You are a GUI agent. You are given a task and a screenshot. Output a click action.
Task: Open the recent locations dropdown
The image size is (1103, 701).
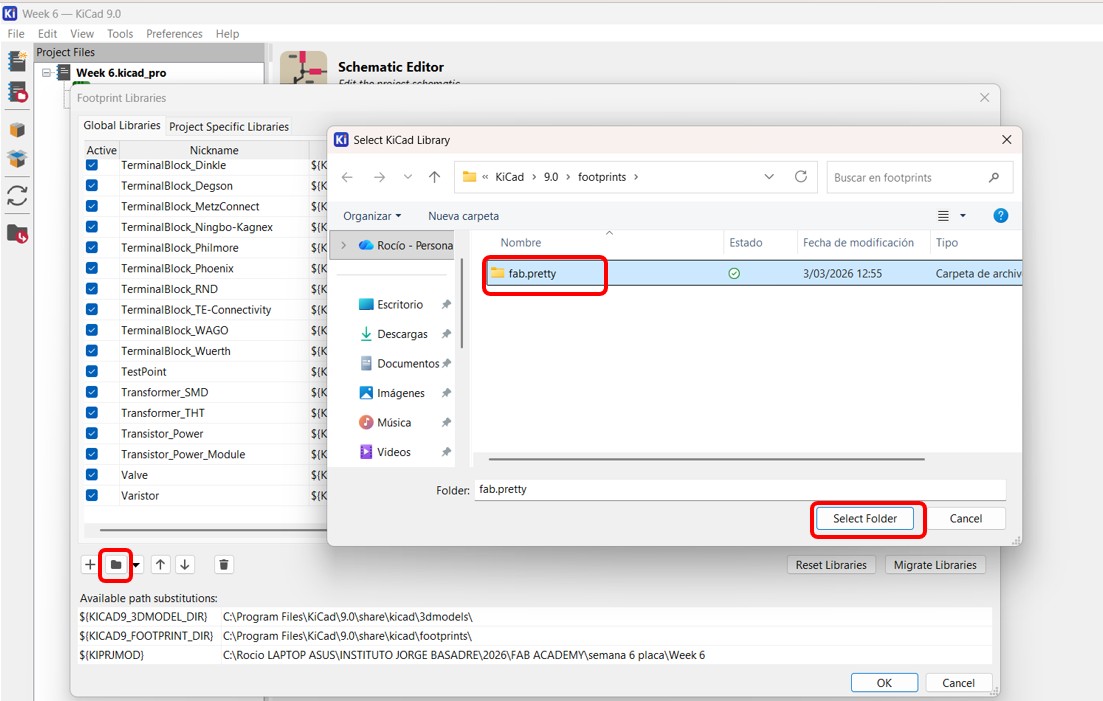(408, 177)
